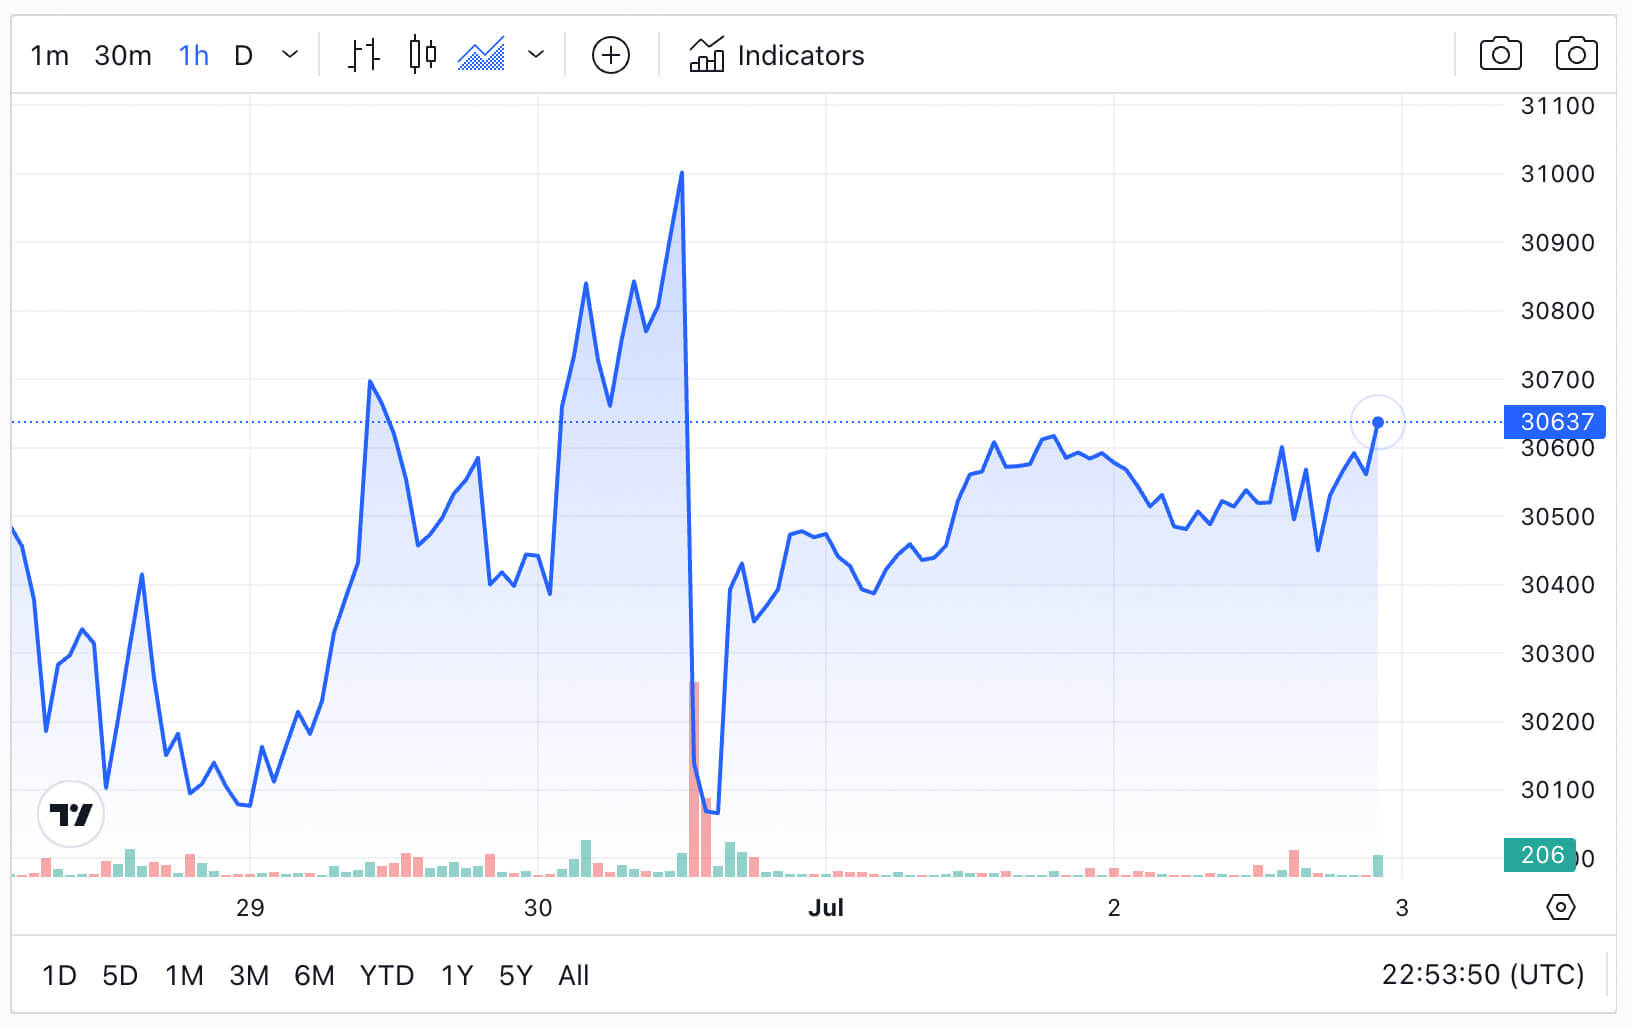This screenshot has width=1632, height=1028.
Task: Select the bars chart style icon
Action: coord(362,55)
